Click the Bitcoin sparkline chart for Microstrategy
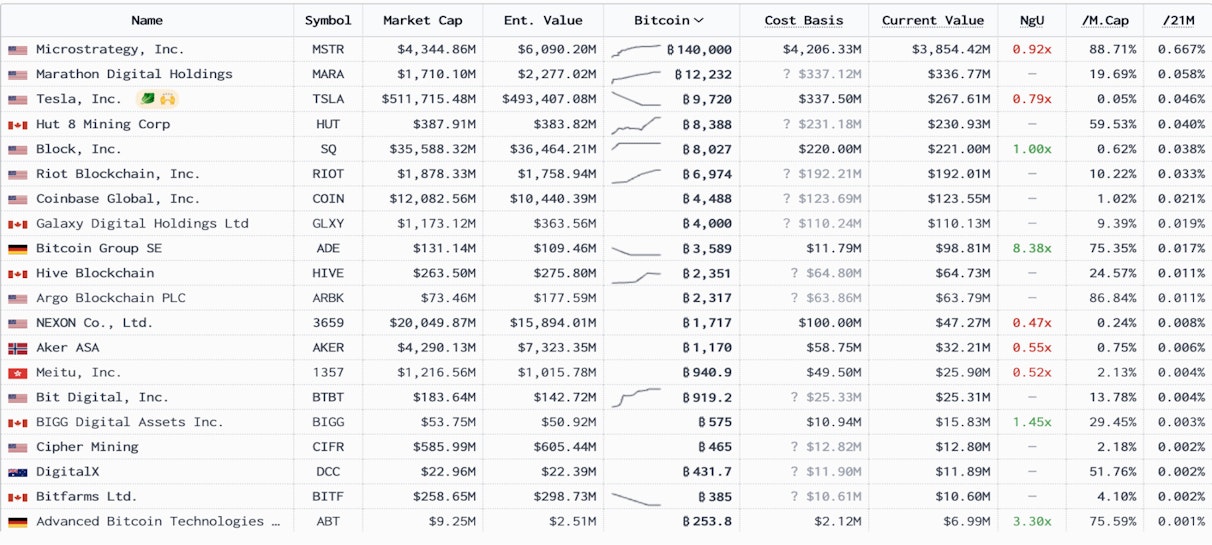Image resolution: width=1212 pixels, height=545 pixels. tap(636, 49)
